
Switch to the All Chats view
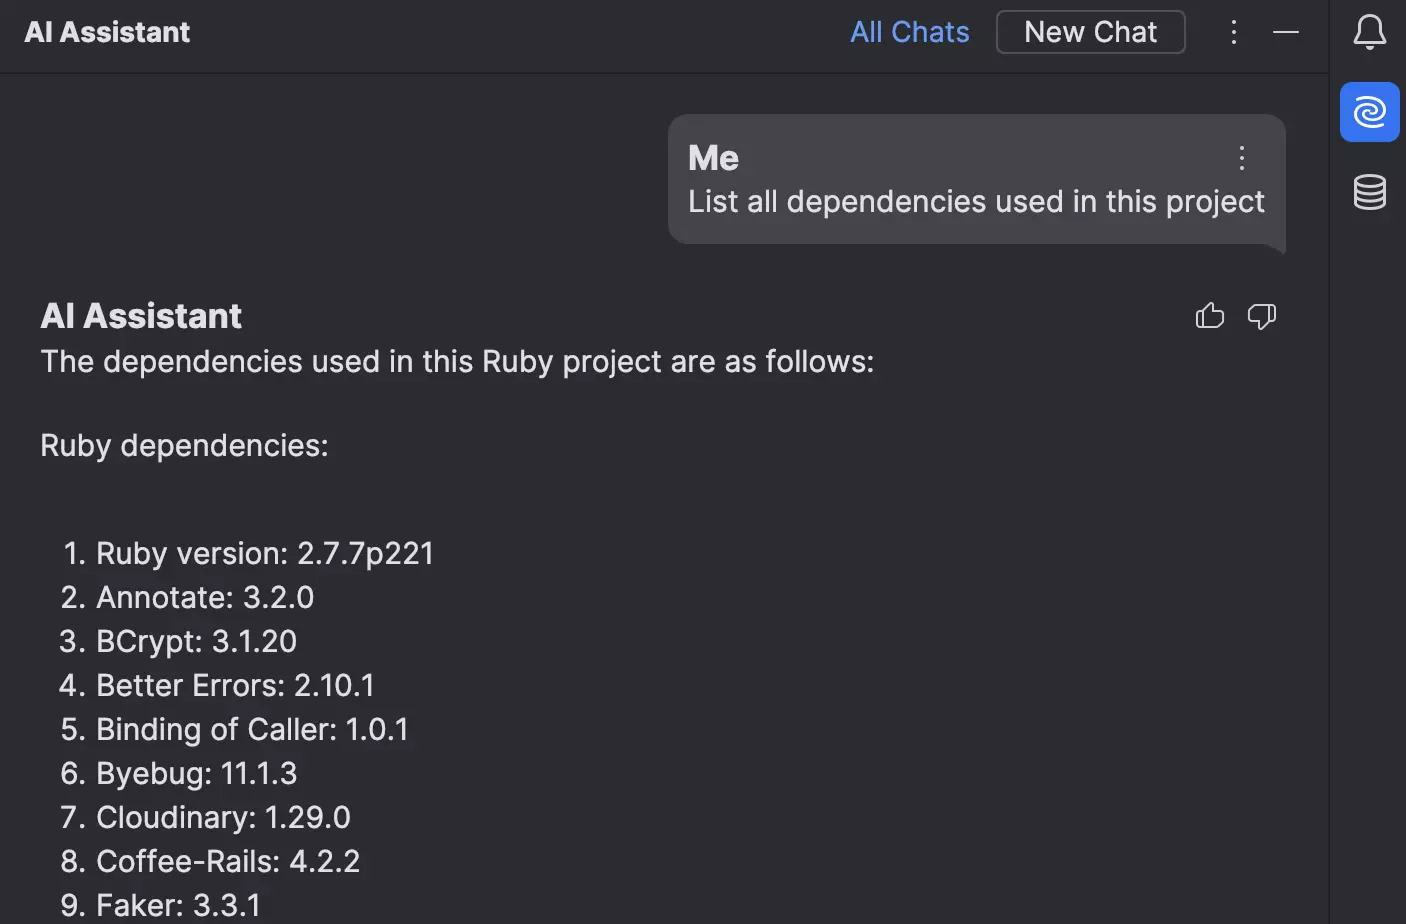point(909,31)
